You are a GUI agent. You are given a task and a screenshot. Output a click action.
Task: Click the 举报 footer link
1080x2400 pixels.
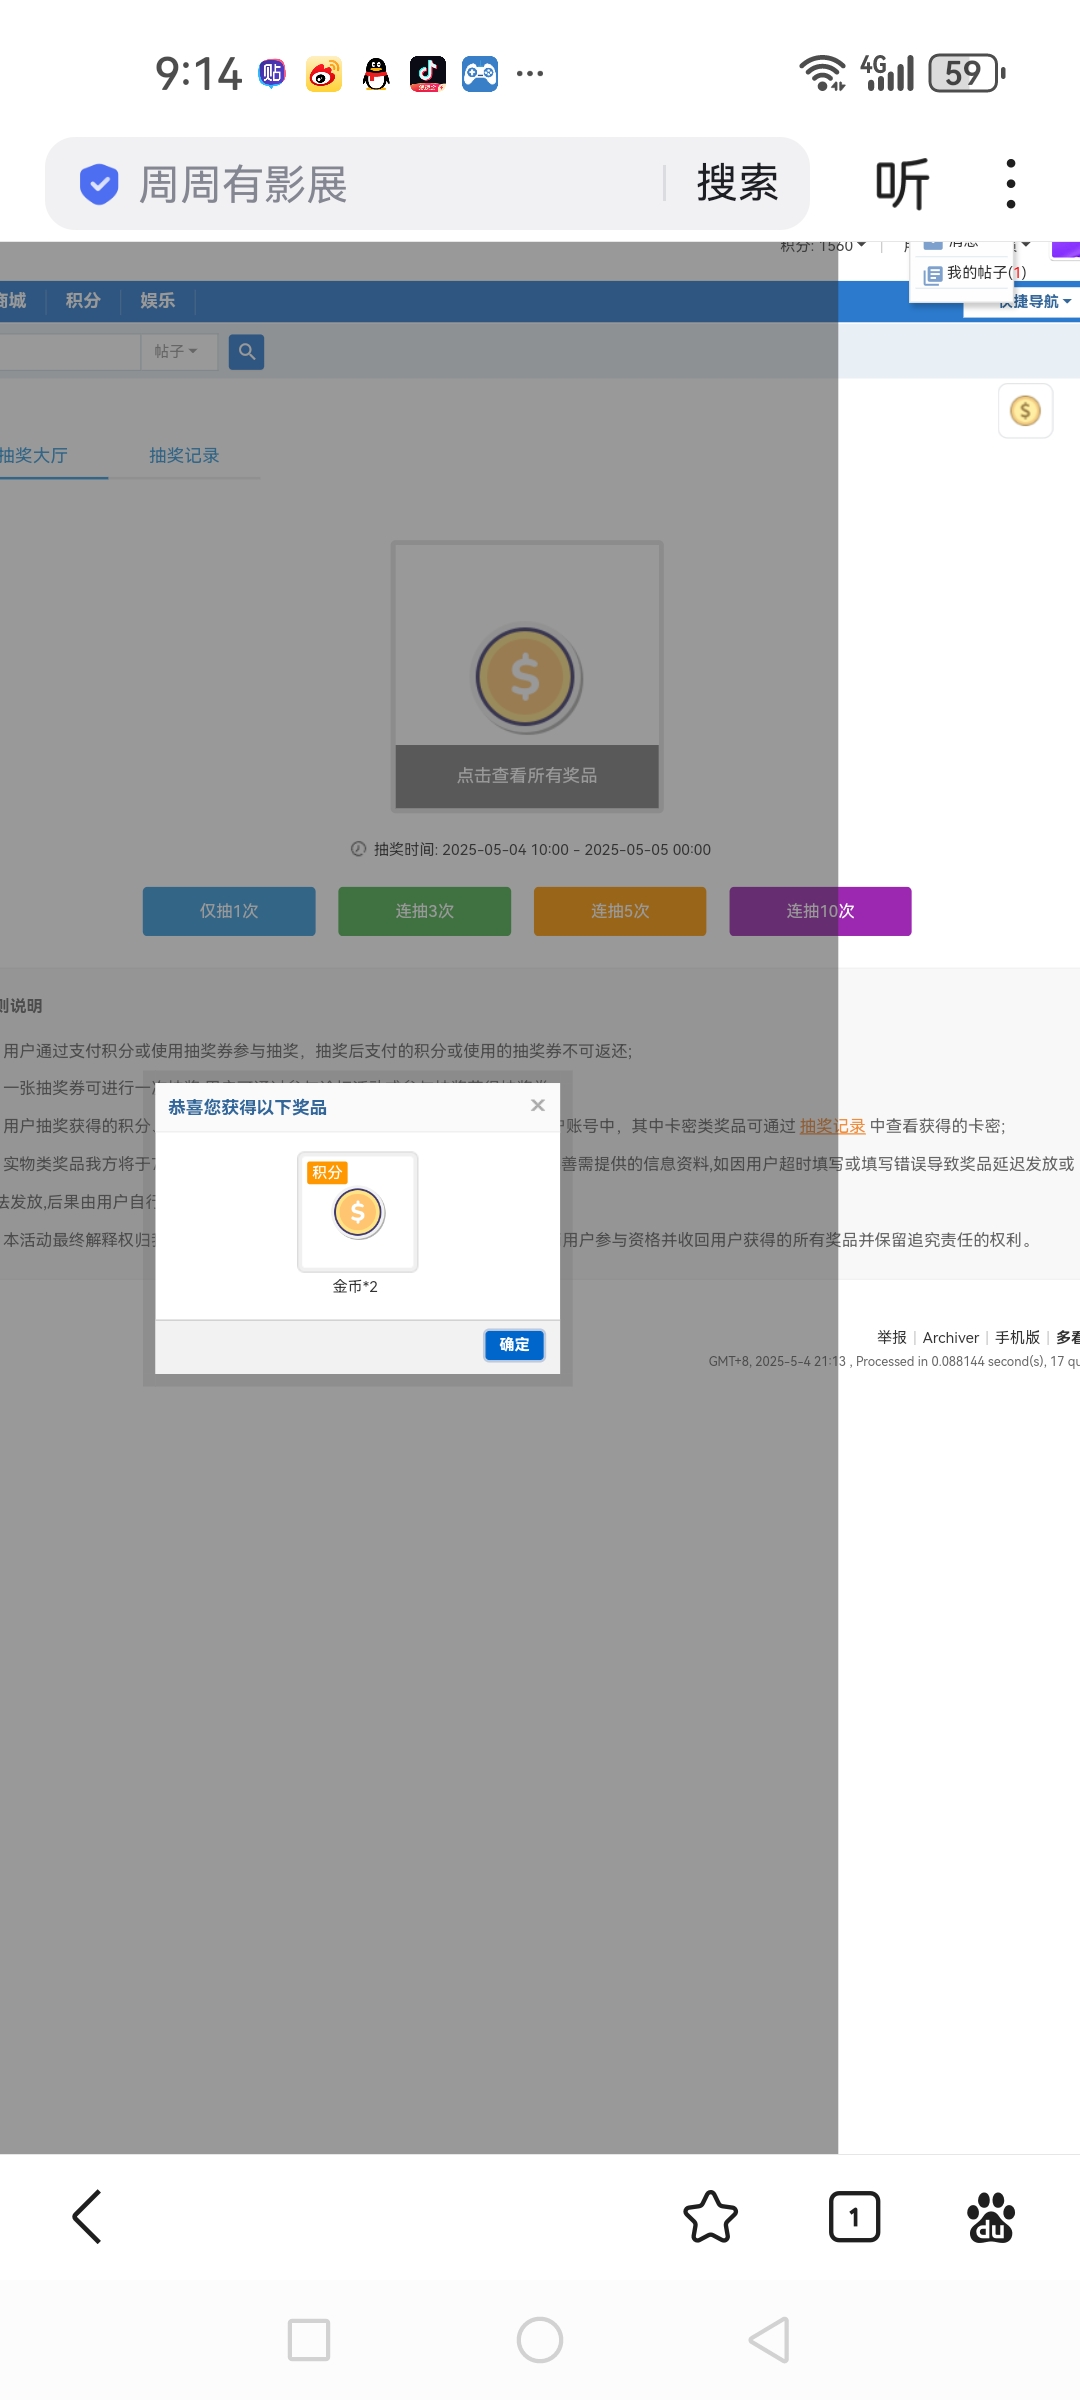coord(891,1338)
